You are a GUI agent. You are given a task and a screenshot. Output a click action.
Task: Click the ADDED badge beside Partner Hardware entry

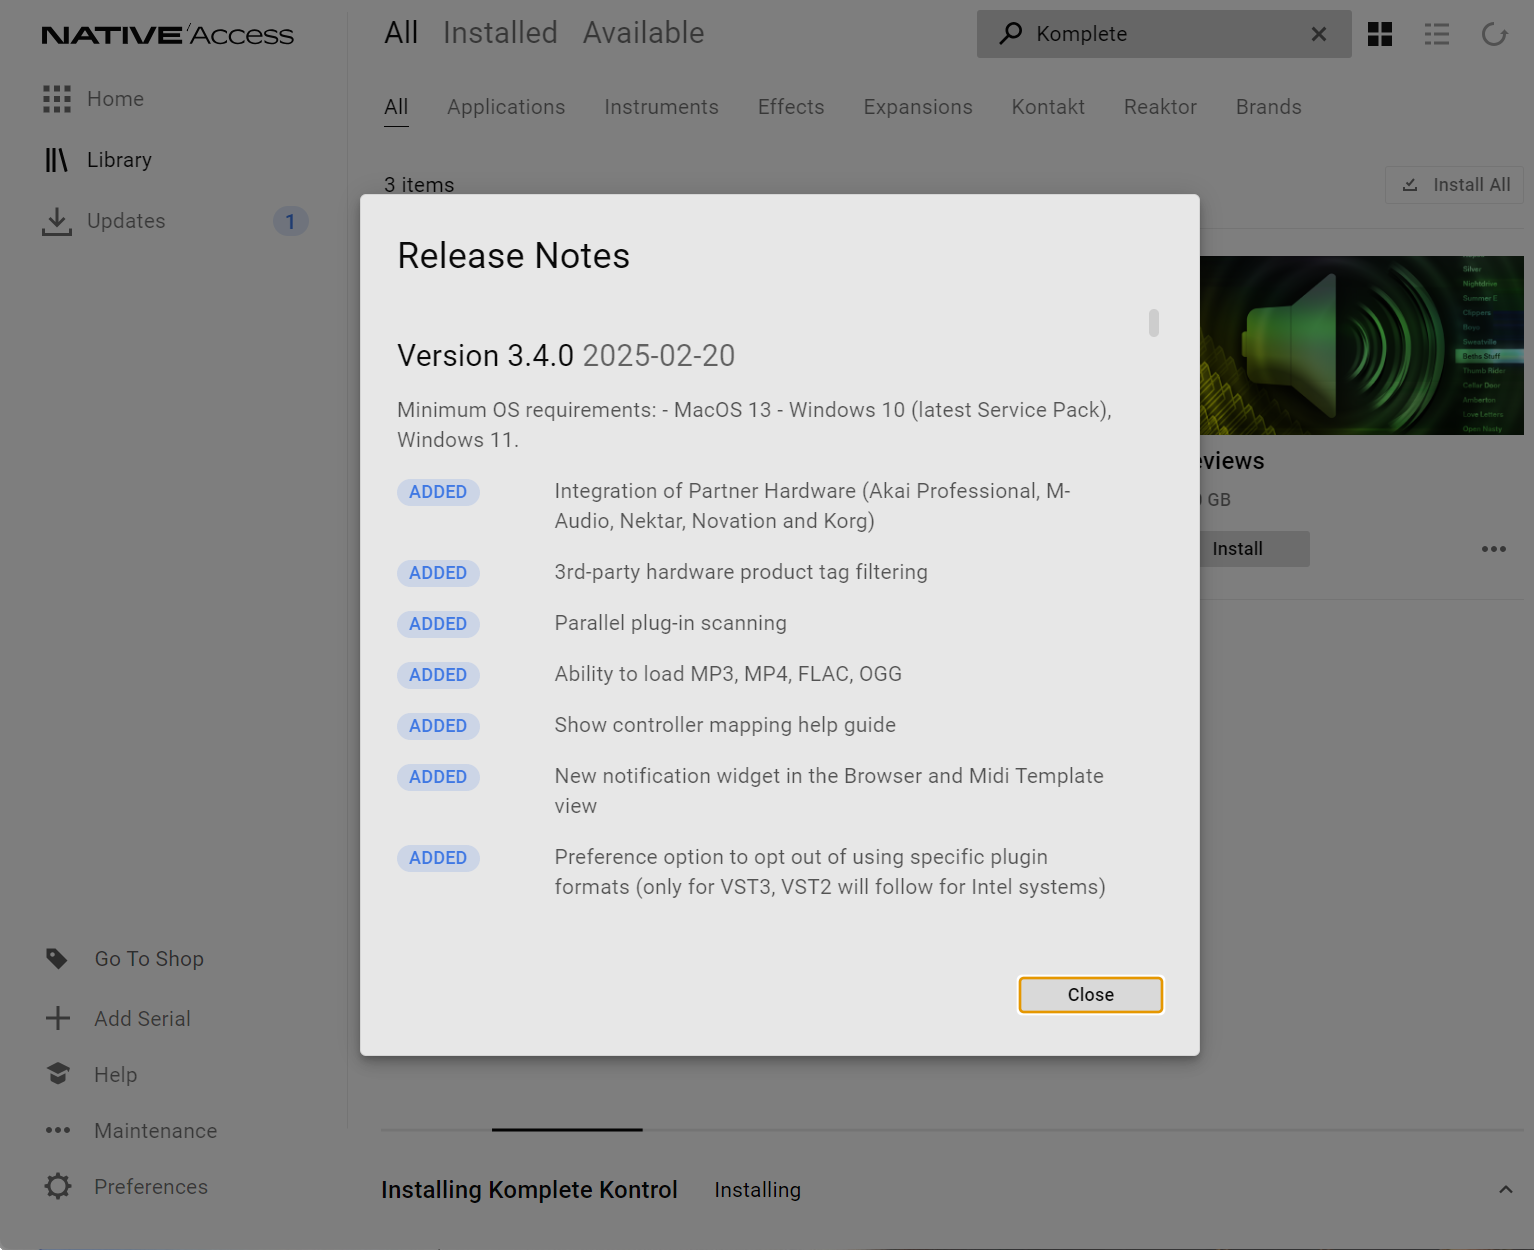point(438,492)
